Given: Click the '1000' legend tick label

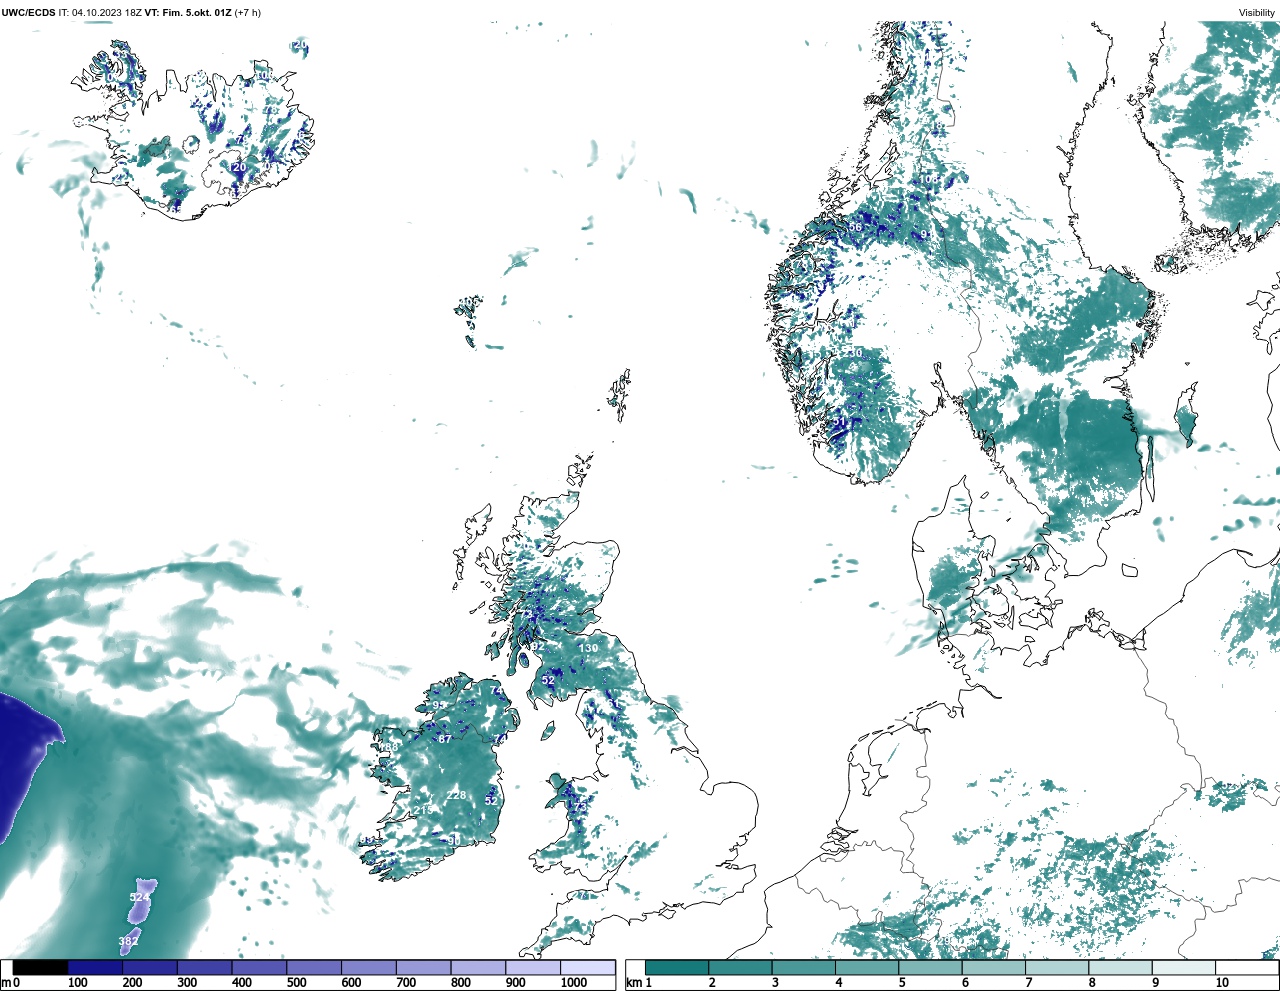Looking at the screenshot, I should 574,983.
